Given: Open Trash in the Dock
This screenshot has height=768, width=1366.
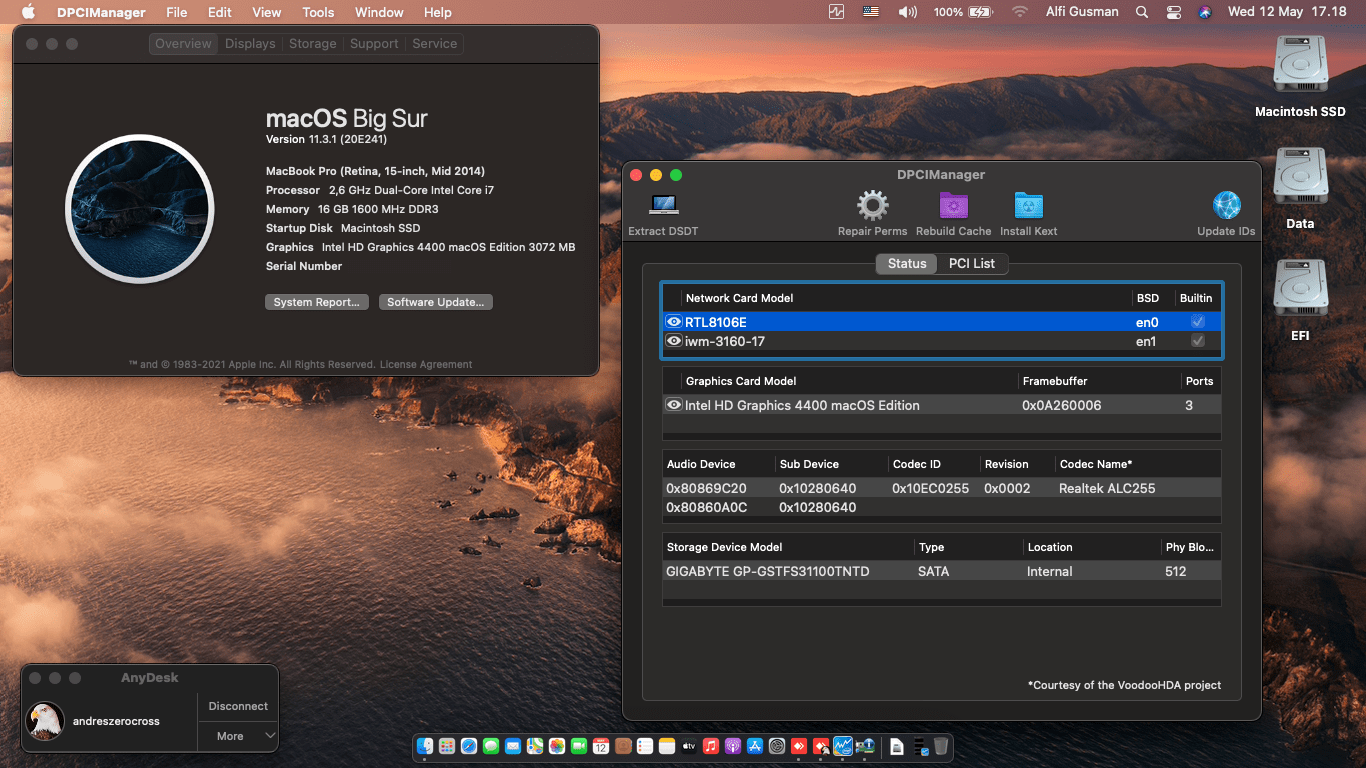Looking at the screenshot, I should point(941,746).
